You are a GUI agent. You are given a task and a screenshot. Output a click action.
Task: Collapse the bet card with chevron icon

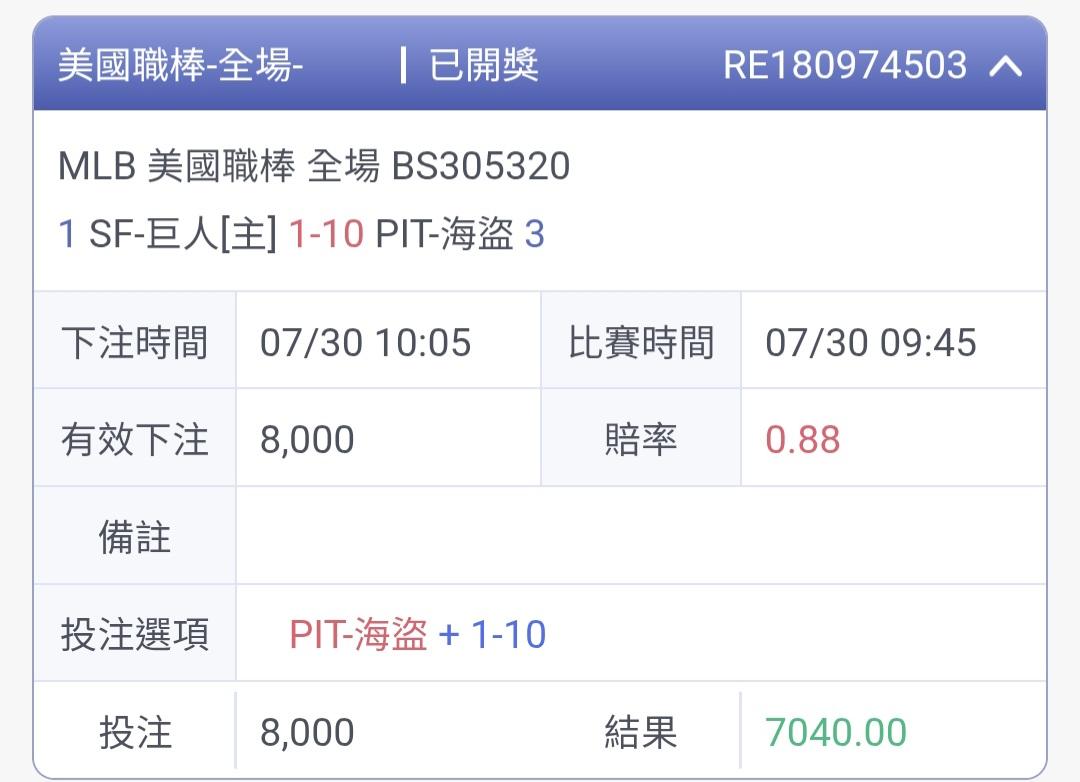pyautogui.click(x=1006, y=66)
